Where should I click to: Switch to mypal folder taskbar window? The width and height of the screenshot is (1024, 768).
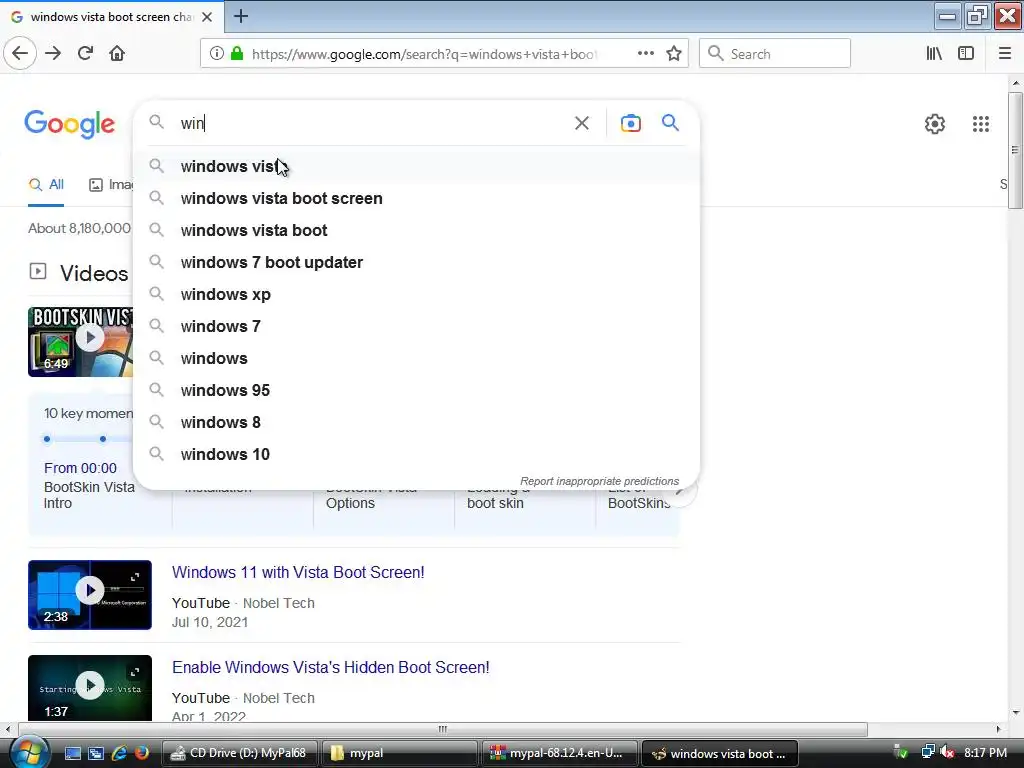point(398,753)
